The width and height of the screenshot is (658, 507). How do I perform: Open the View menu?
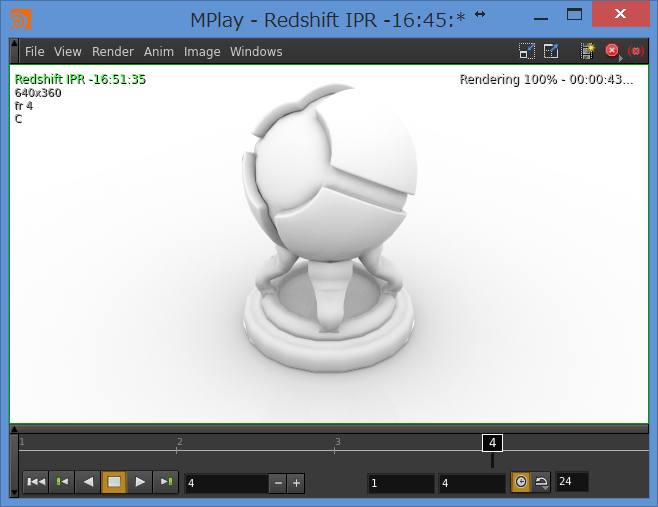pos(68,51)
